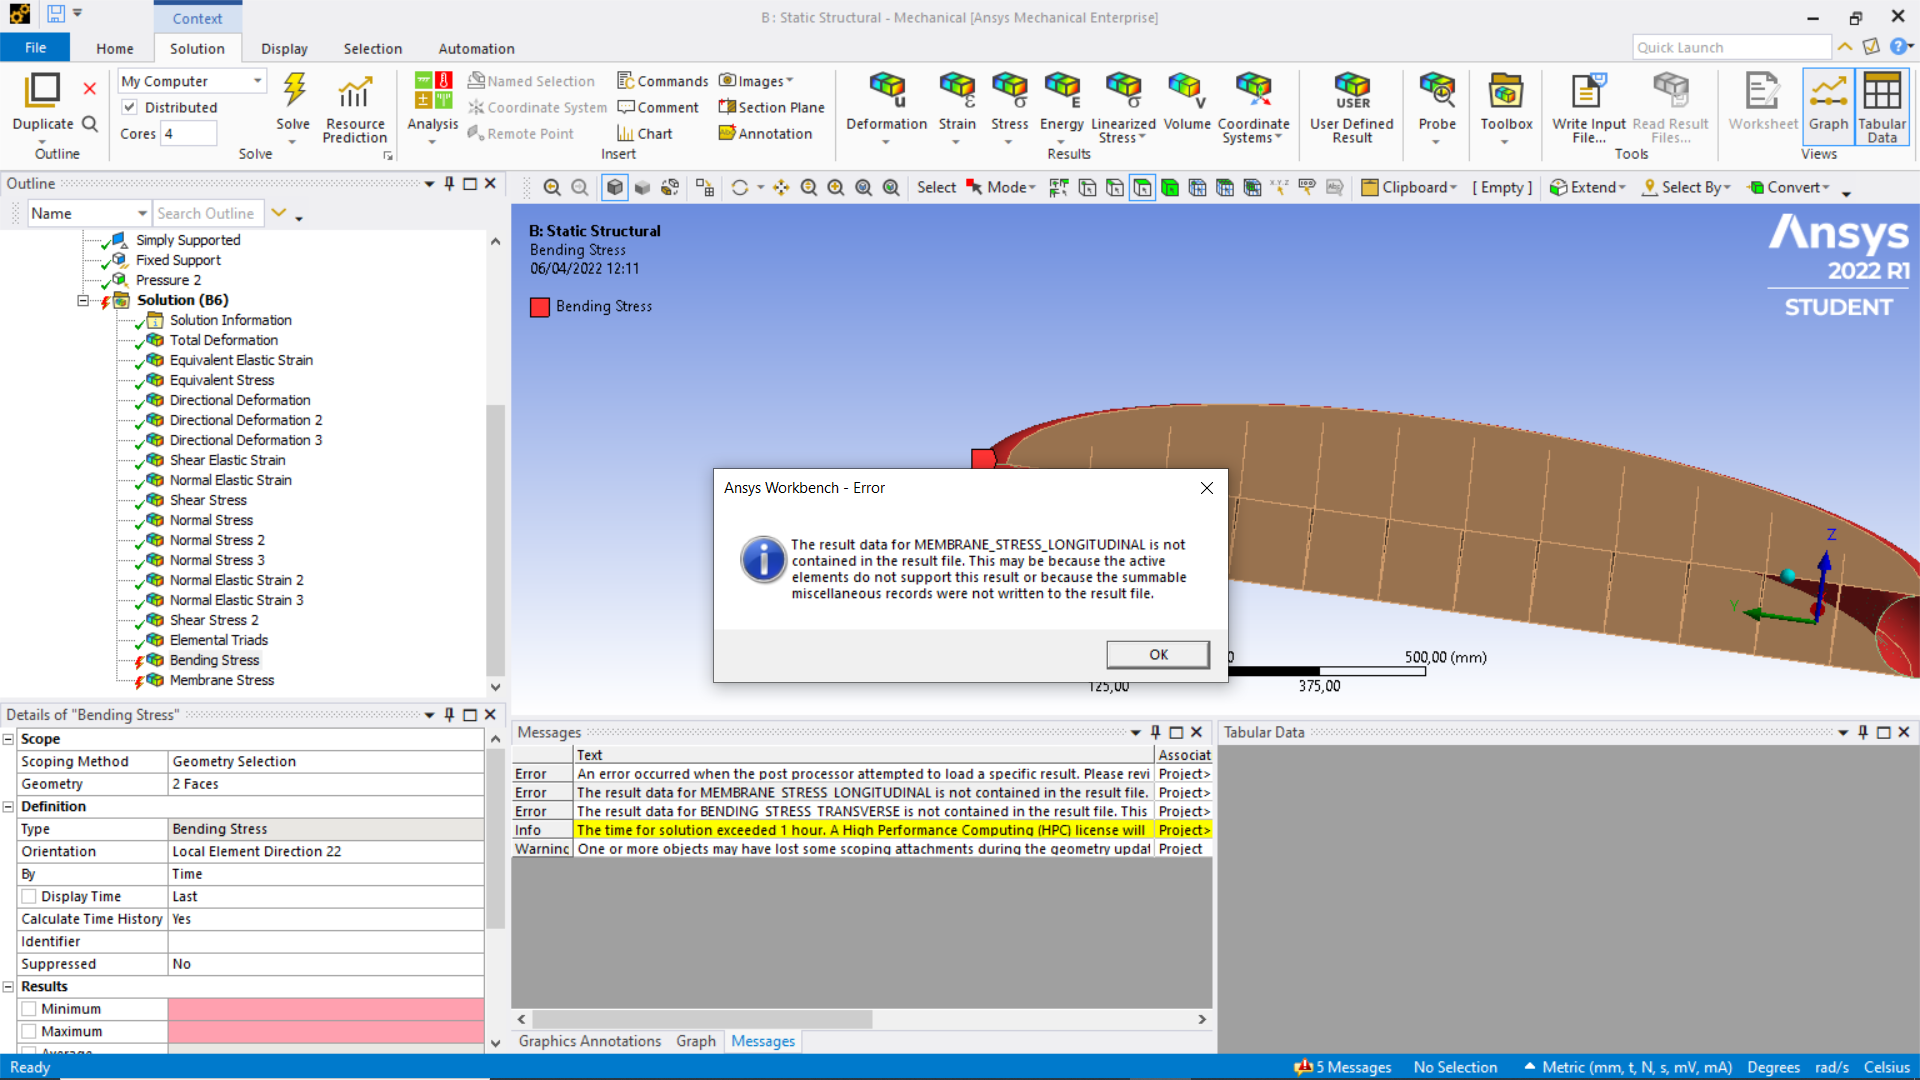Toggle the Display Time checkbox

(x=29, y=896)
